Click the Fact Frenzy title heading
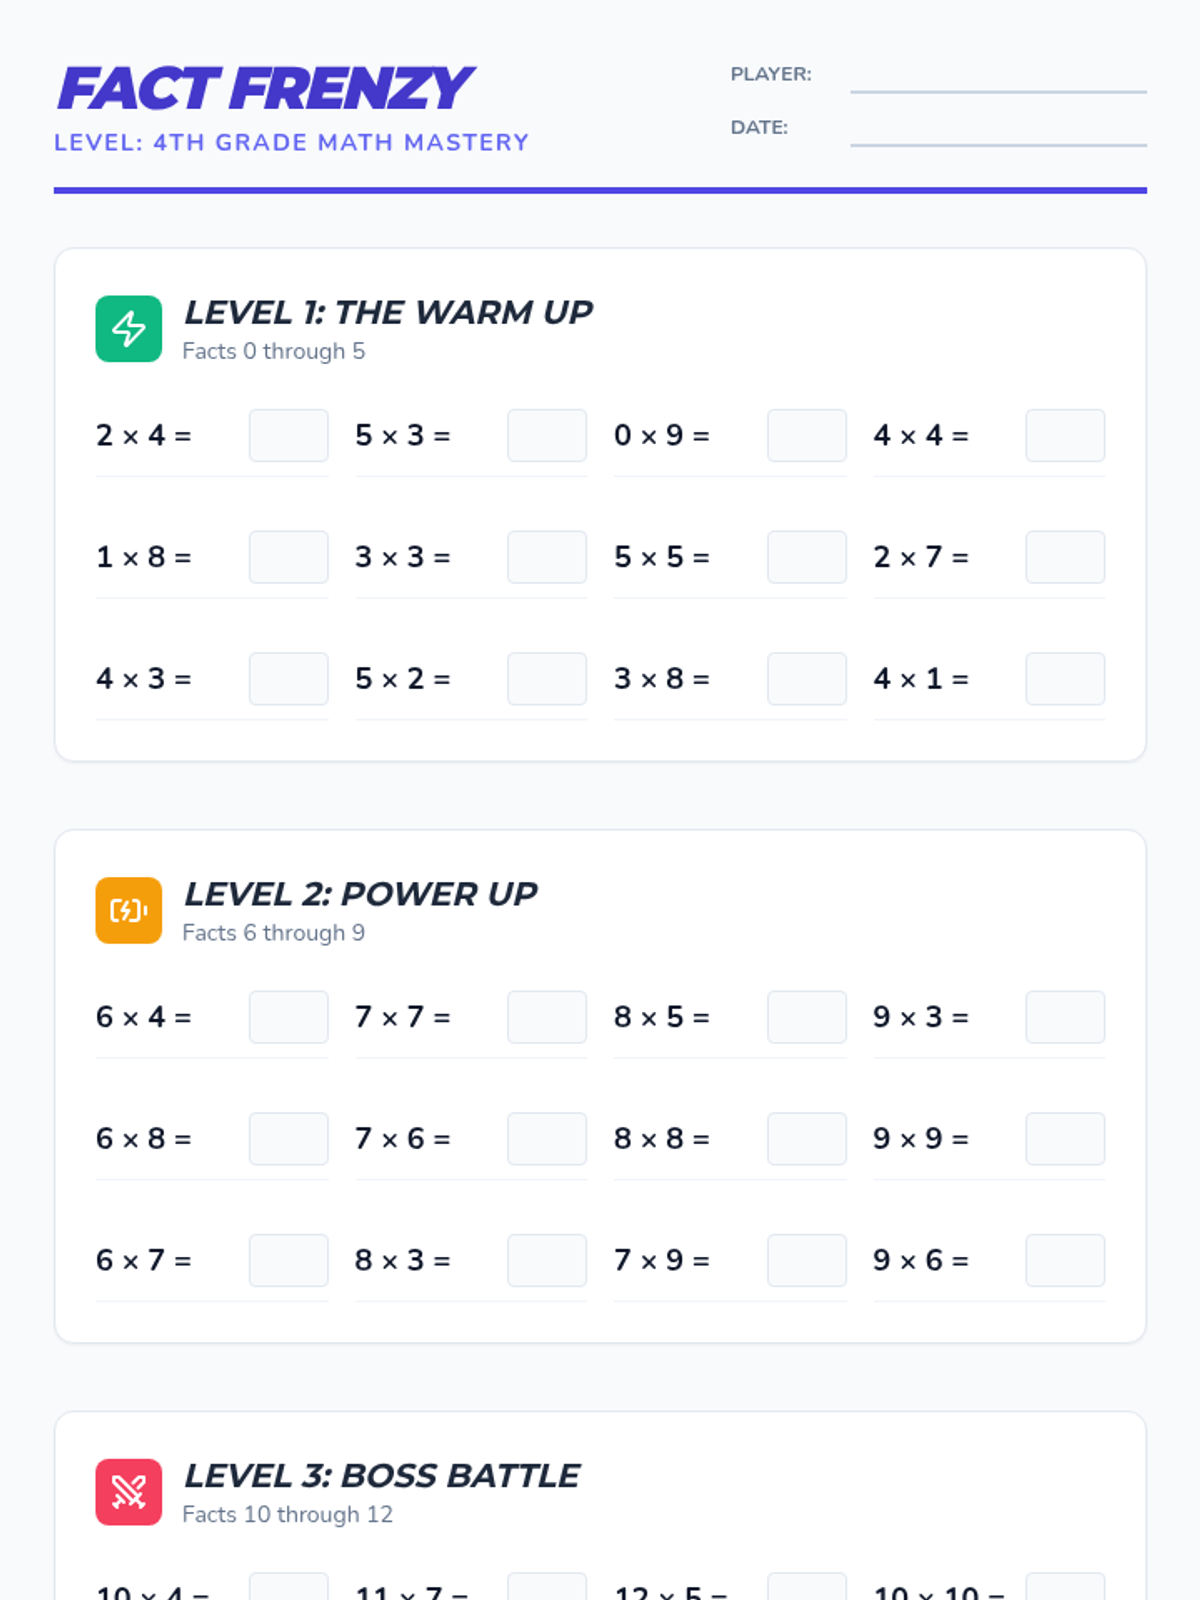 tap(265, 89)
